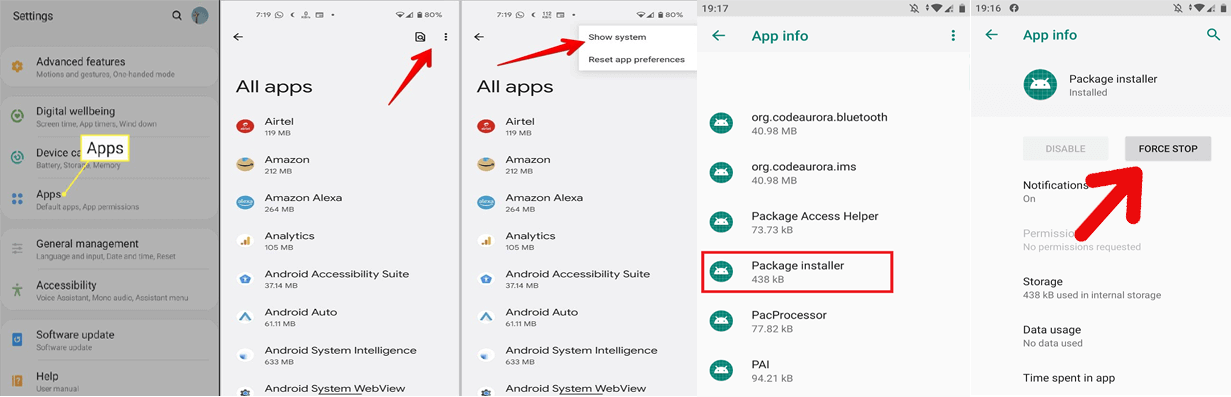The width and height of the screenshot is (1231, 397).
Task: Tap the Airtel app icon under the Show system menu
Action: 485,126
